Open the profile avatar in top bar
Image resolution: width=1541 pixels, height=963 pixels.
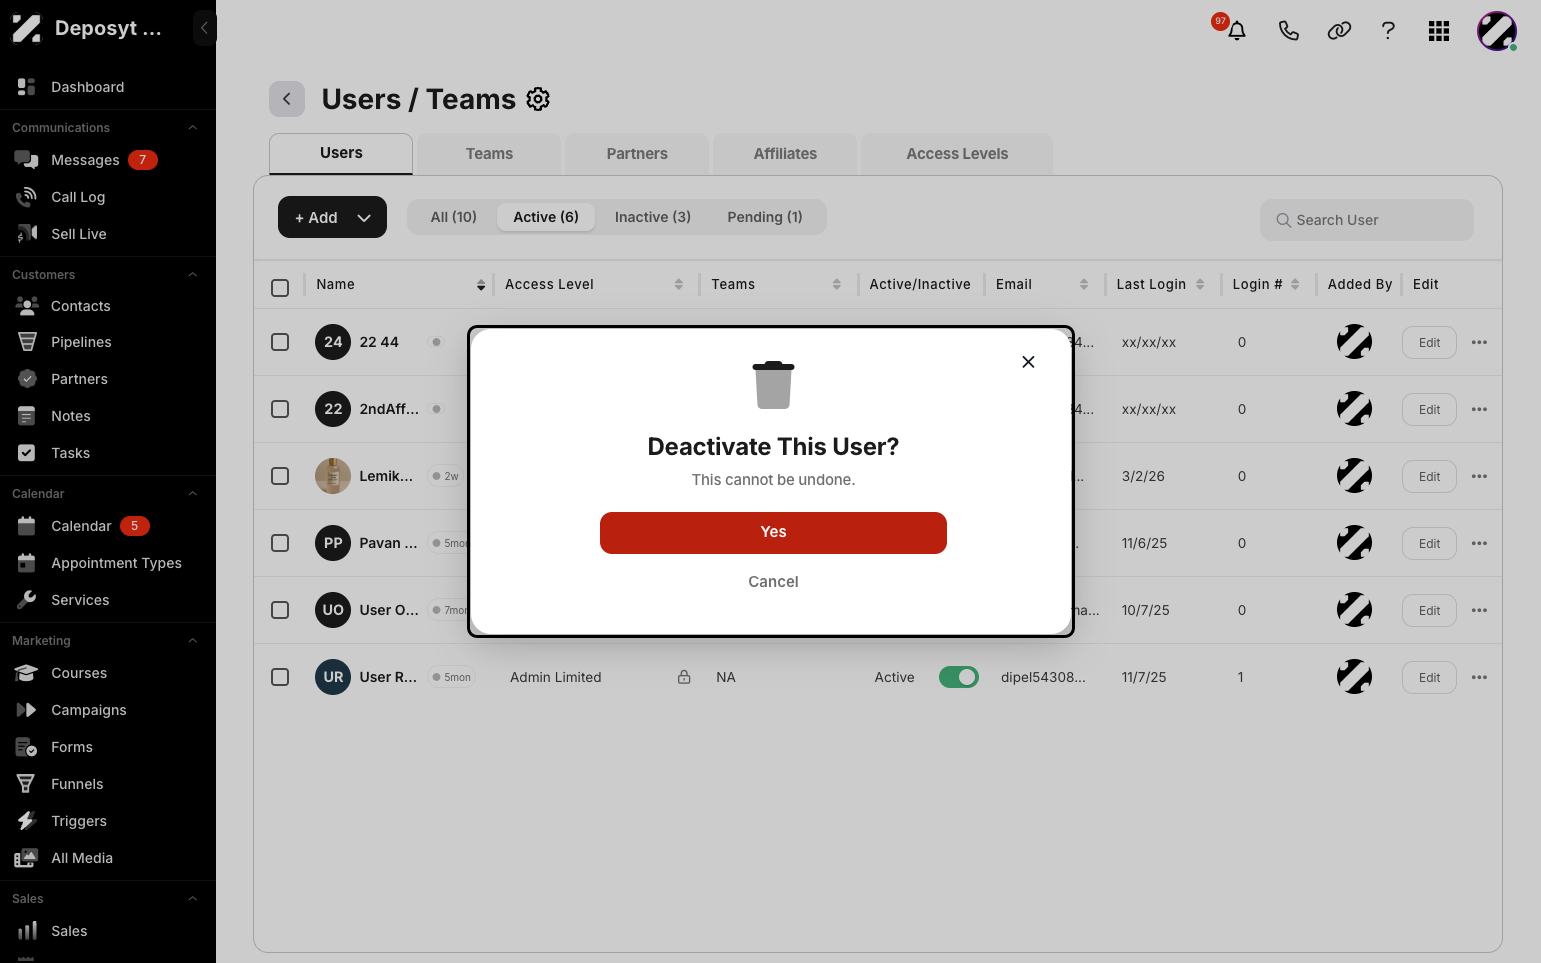1497,31
